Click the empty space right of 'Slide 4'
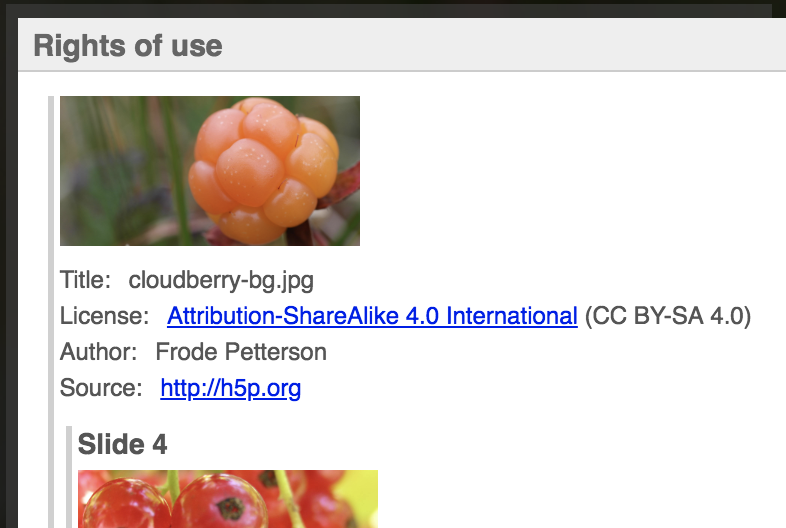Image resolution: width=786 pixels, height=528 pixels. pos(476,444)
